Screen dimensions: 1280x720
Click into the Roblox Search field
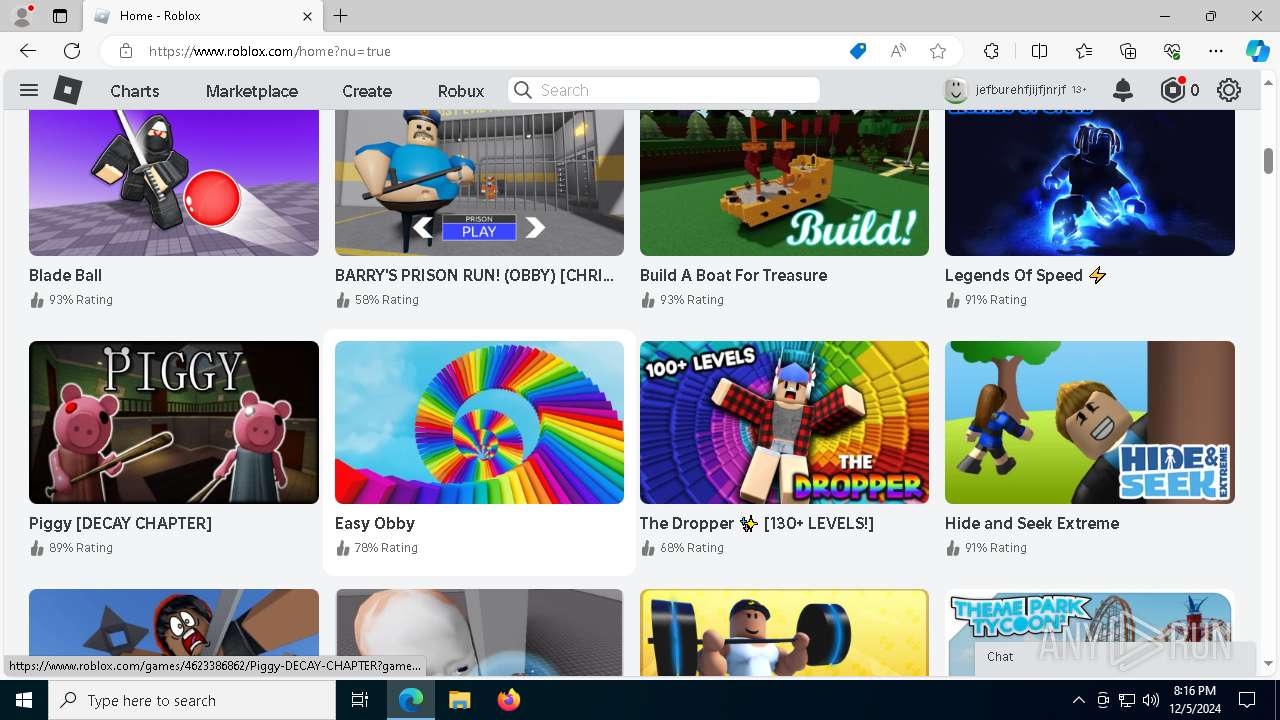(664, 90)
